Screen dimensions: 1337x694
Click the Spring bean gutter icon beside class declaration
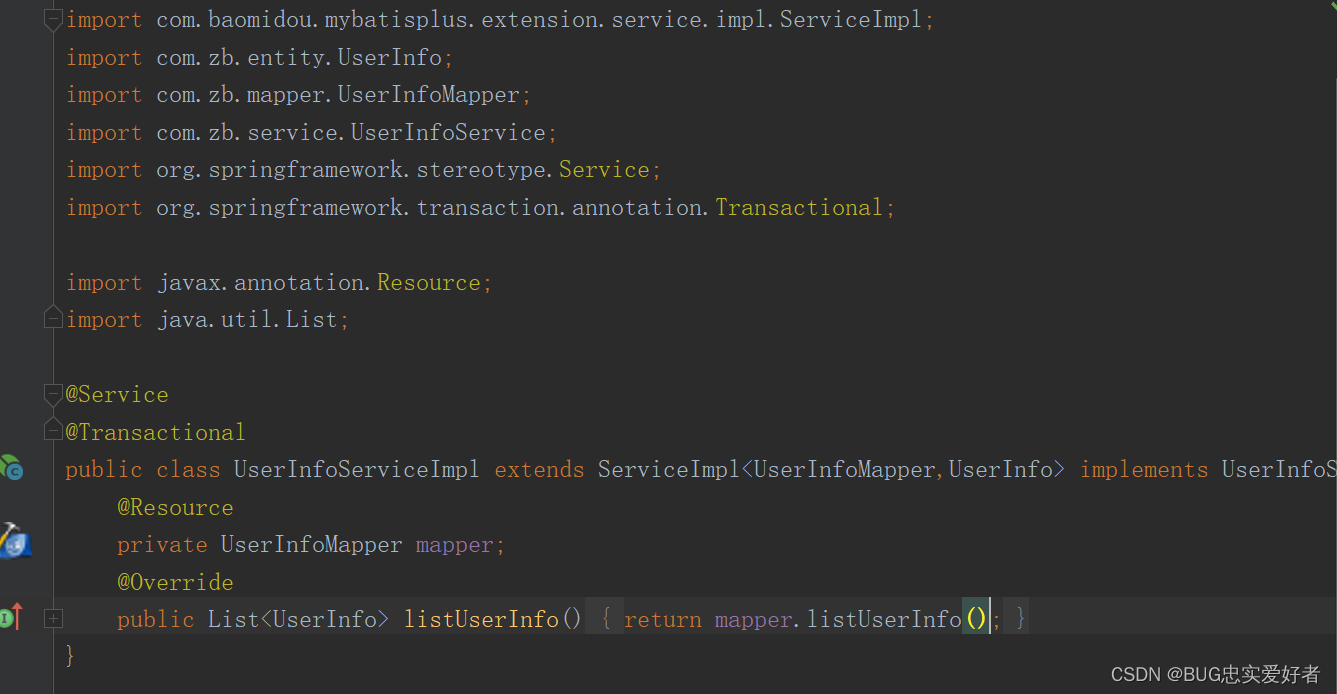click(x=12, y=467)
